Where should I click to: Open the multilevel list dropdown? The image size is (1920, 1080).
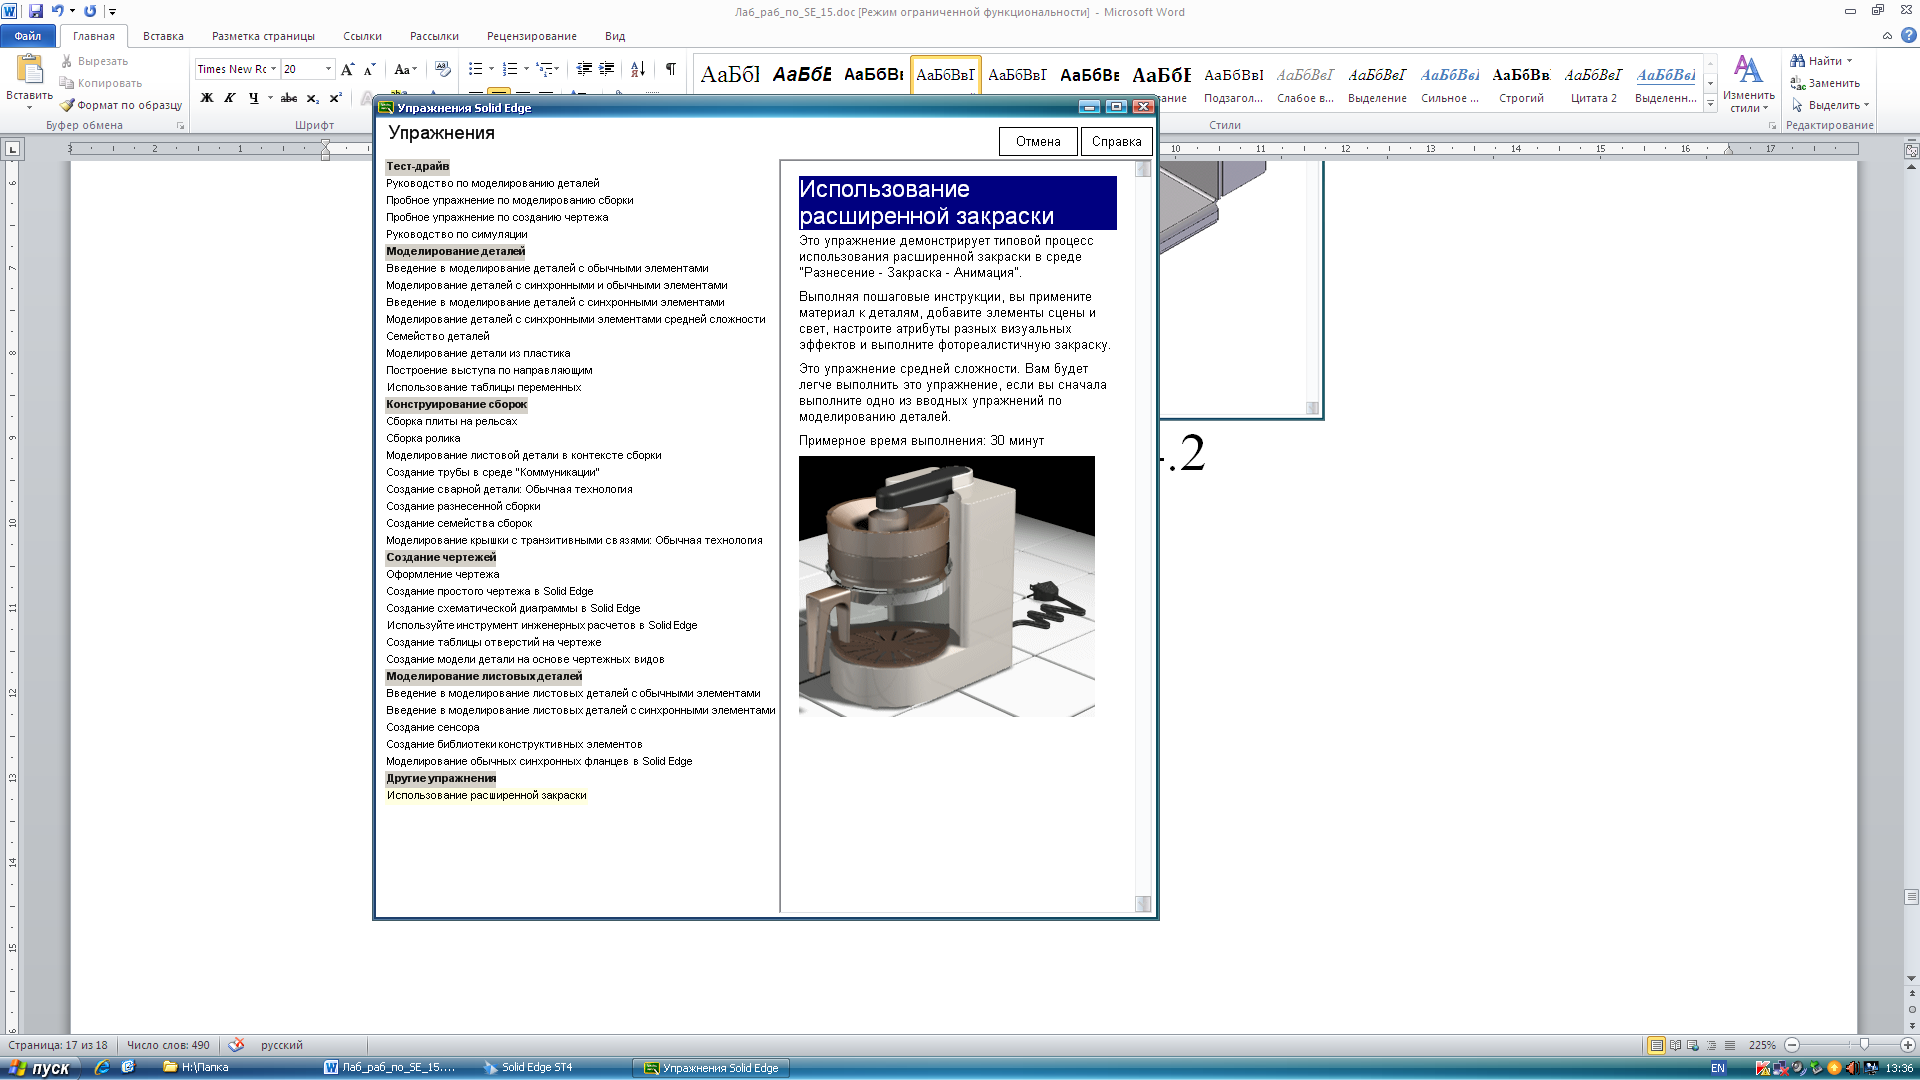[x=549, y=69]
